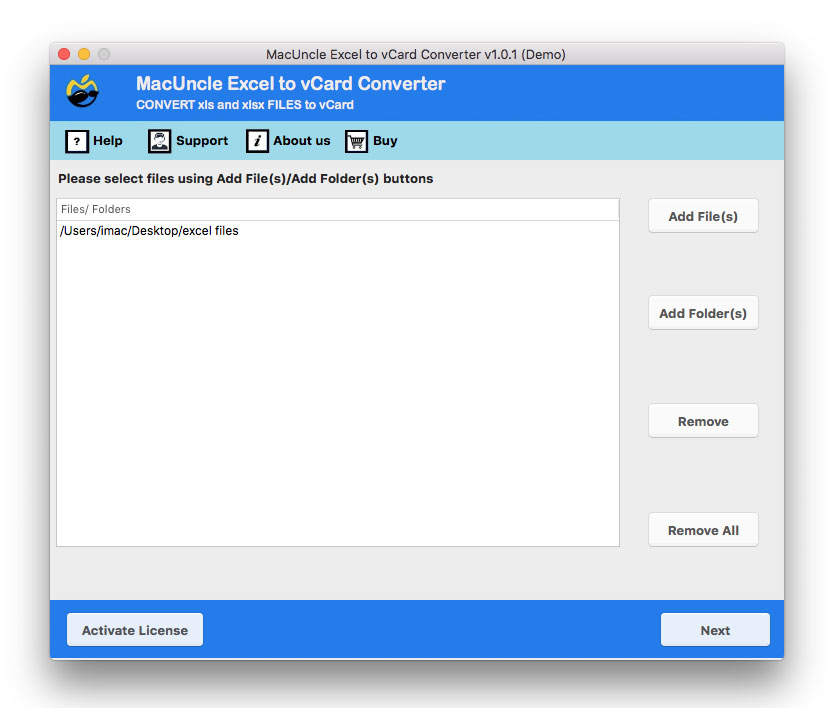The height and width of the screenshot is (708, 830).
Task: Proceed by clicking Next
Action: pyautogui.click(x=715, y=629)
